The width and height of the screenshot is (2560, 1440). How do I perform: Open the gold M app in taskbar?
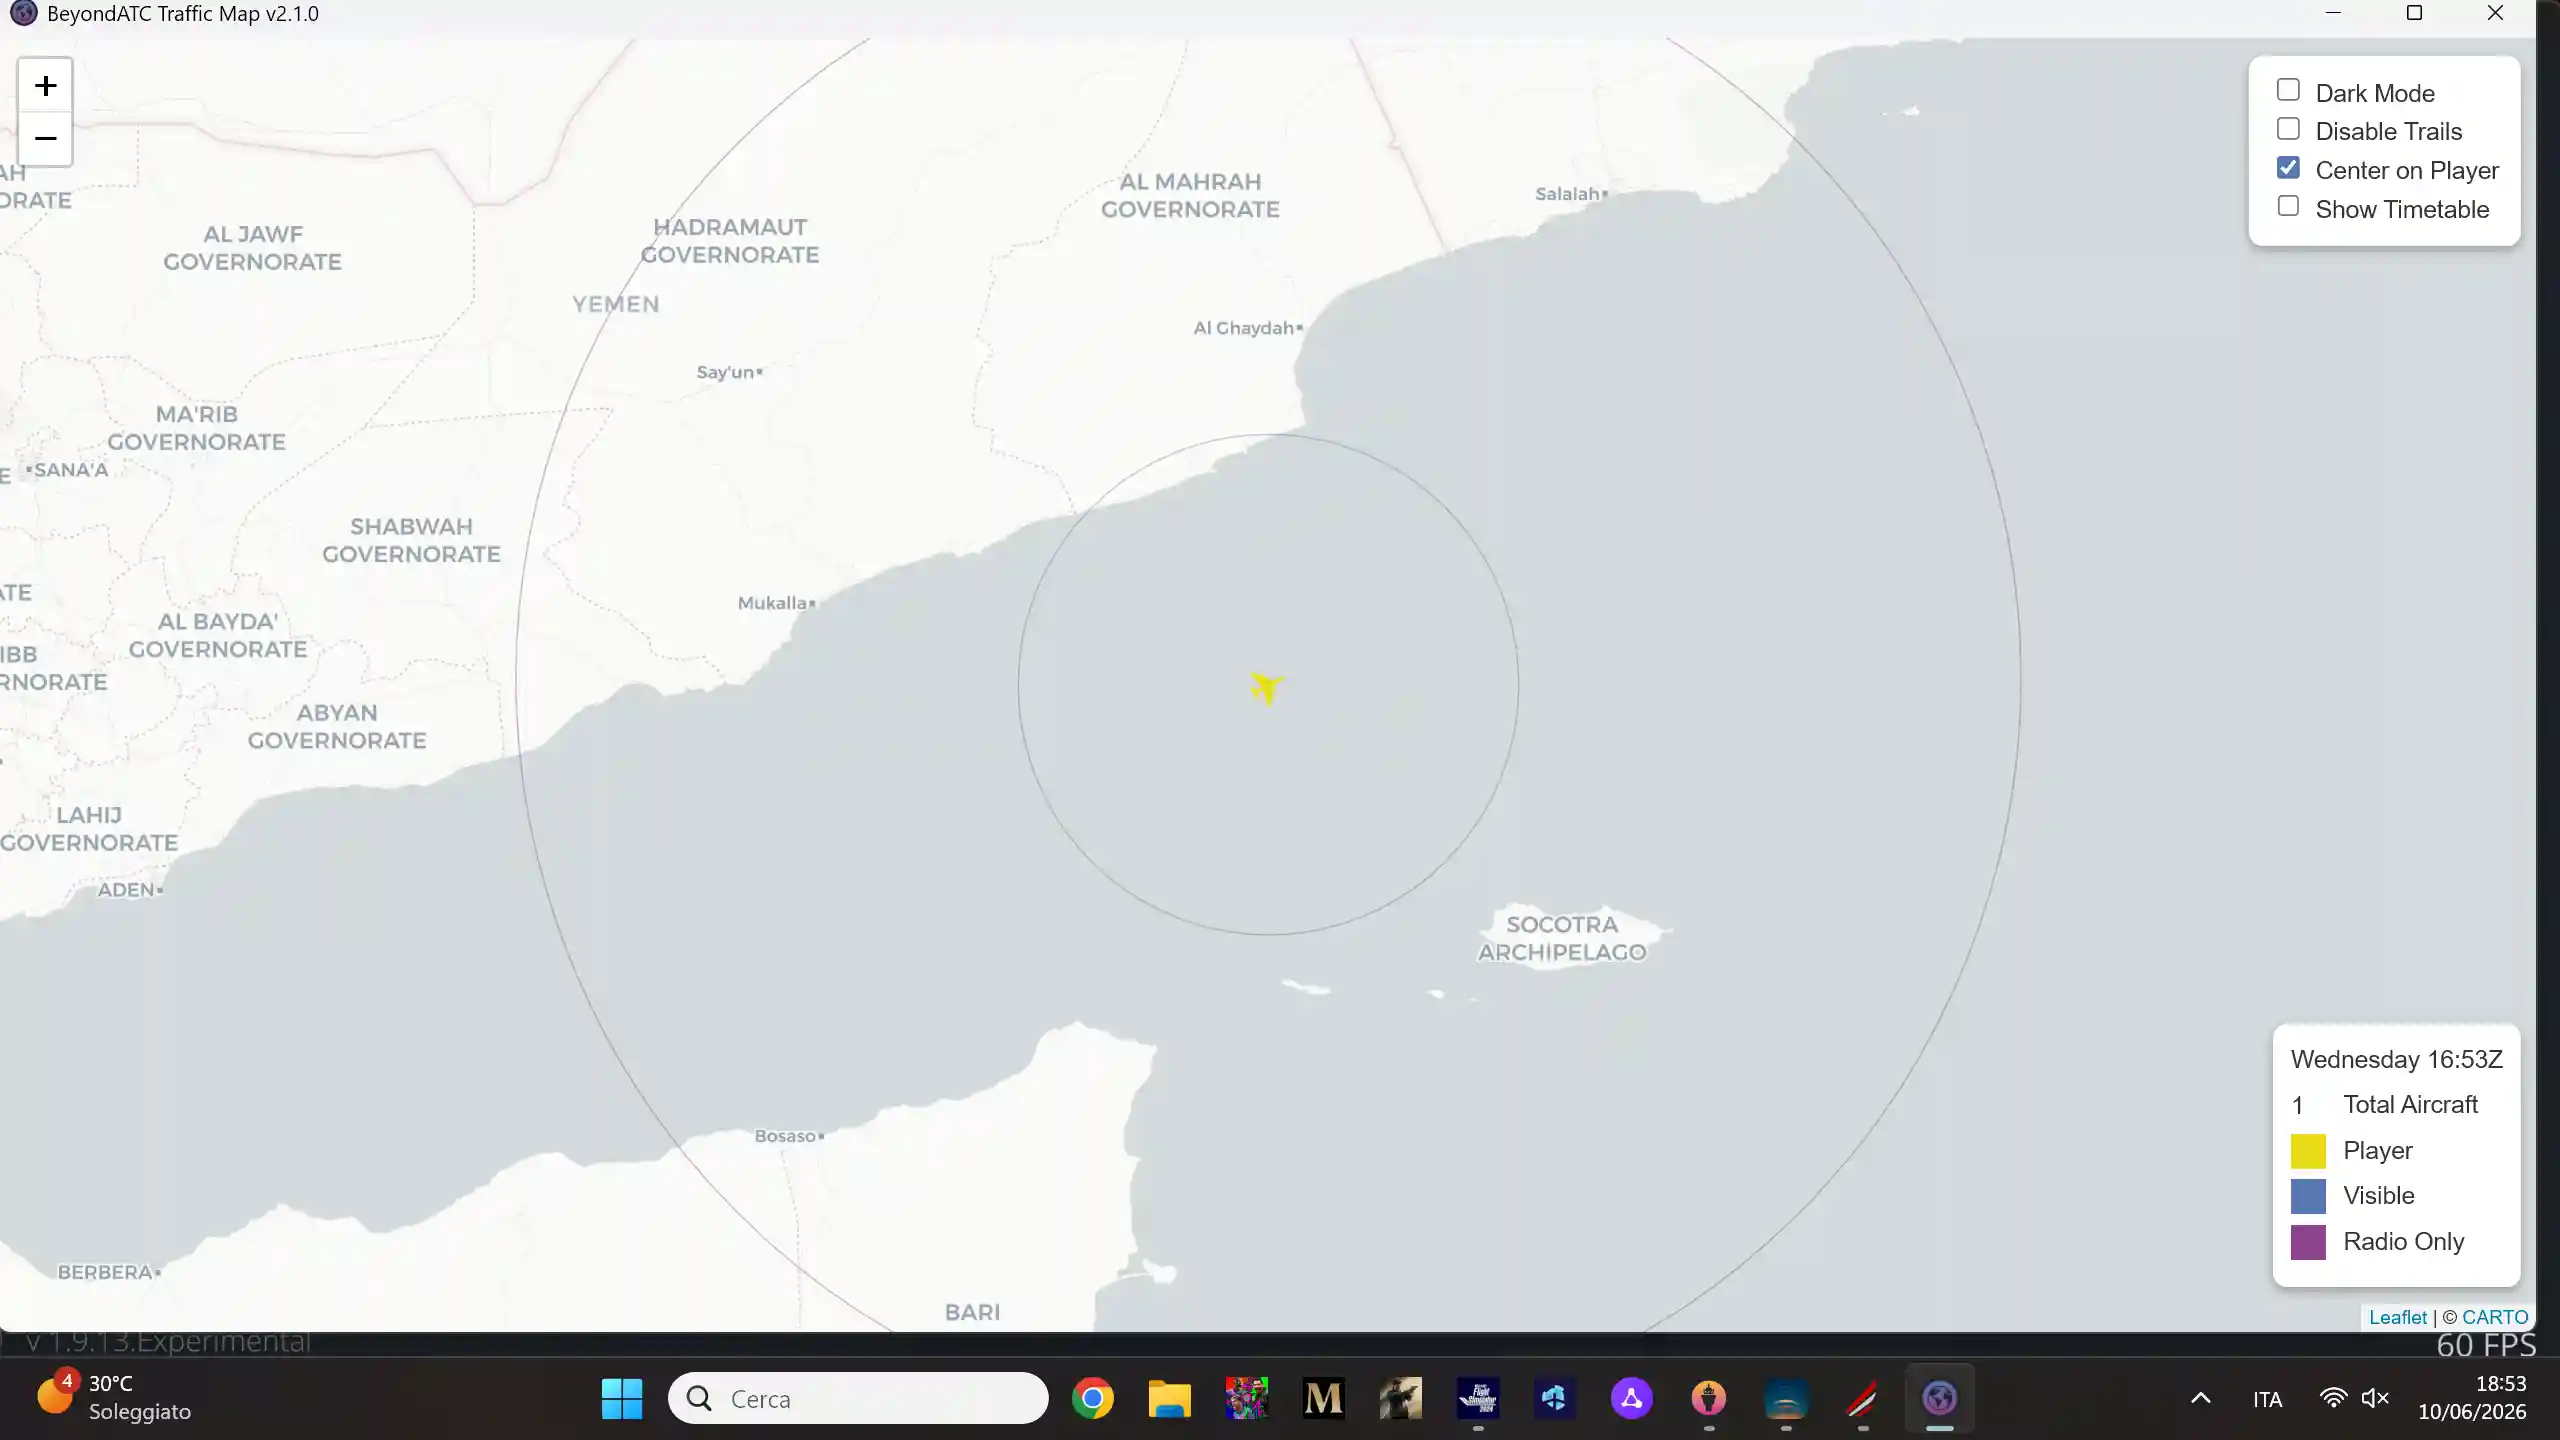coord(1323,1398)
